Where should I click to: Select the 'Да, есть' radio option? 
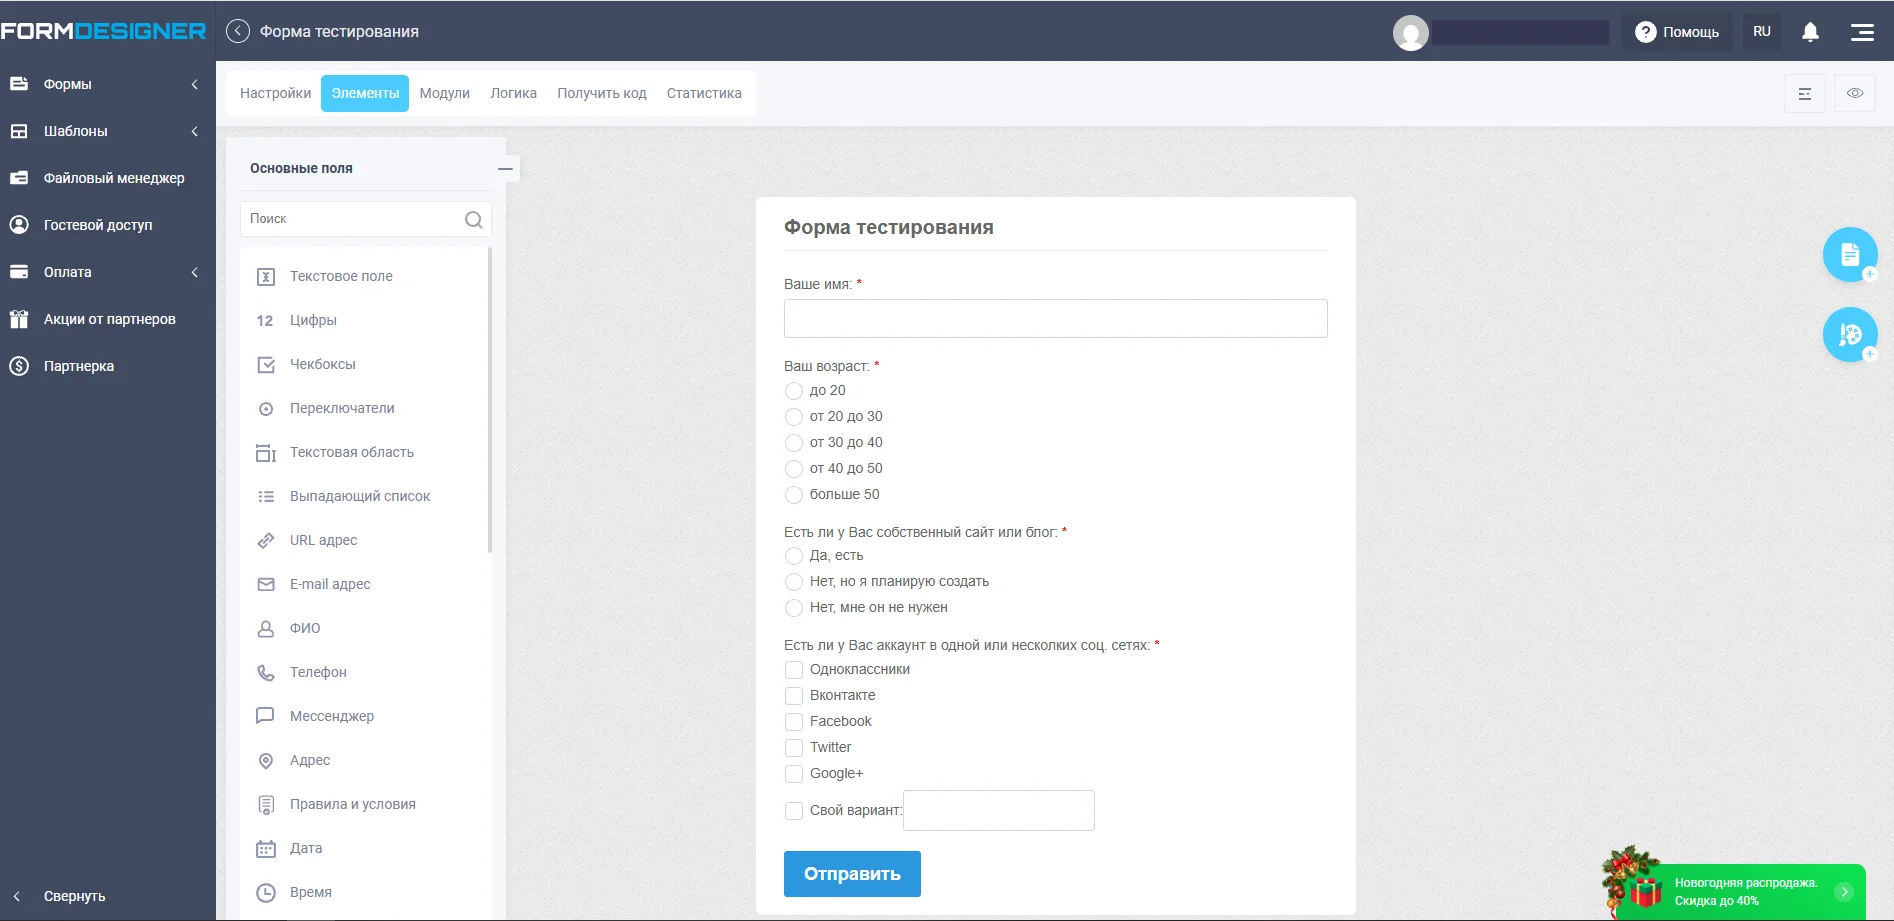794,556
